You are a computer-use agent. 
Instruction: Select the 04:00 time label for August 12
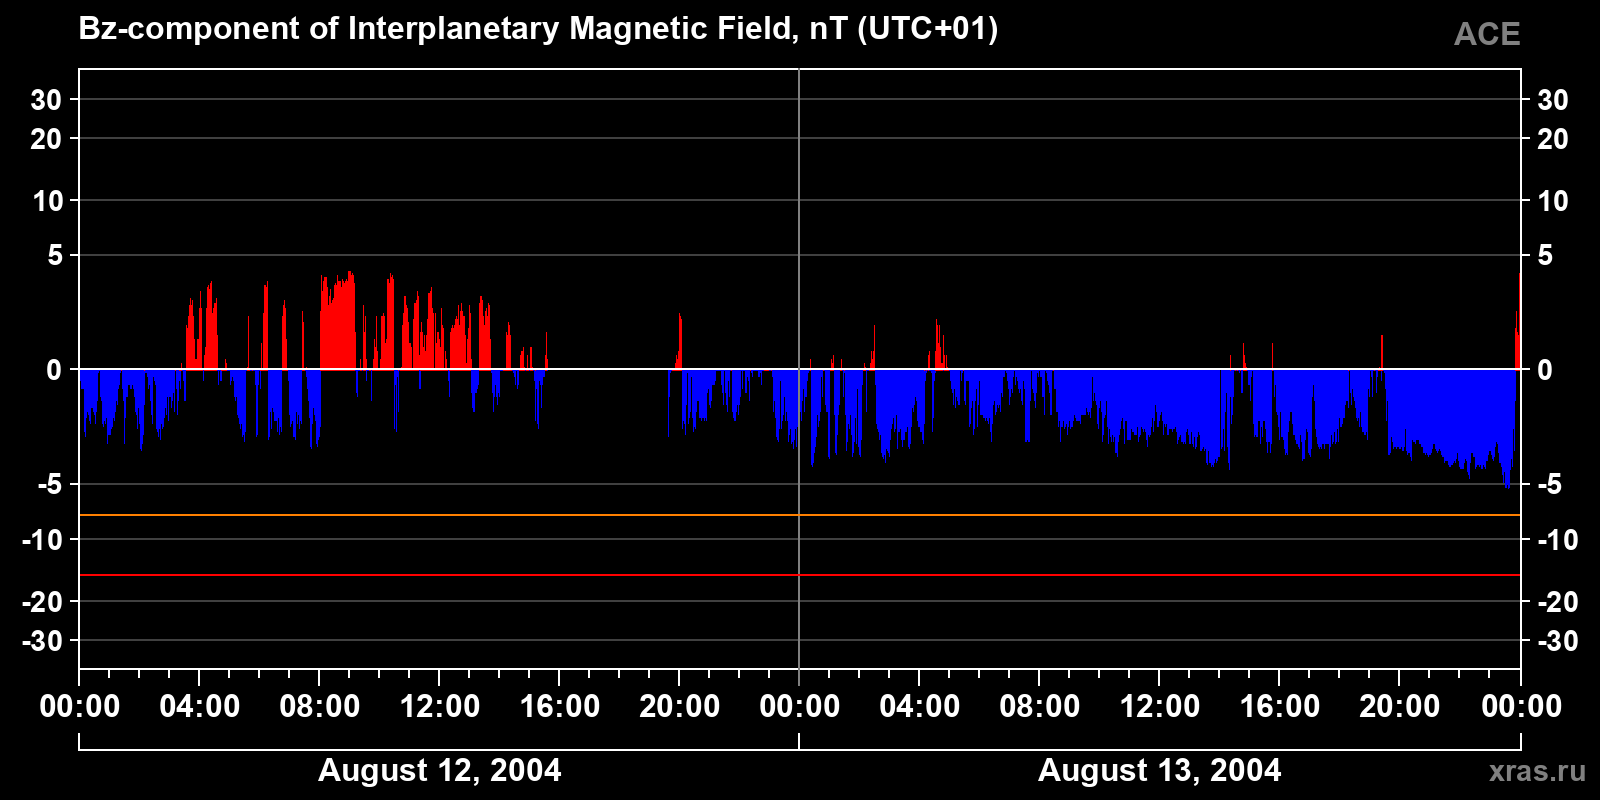pyautogui.click(x=200, y=707)
